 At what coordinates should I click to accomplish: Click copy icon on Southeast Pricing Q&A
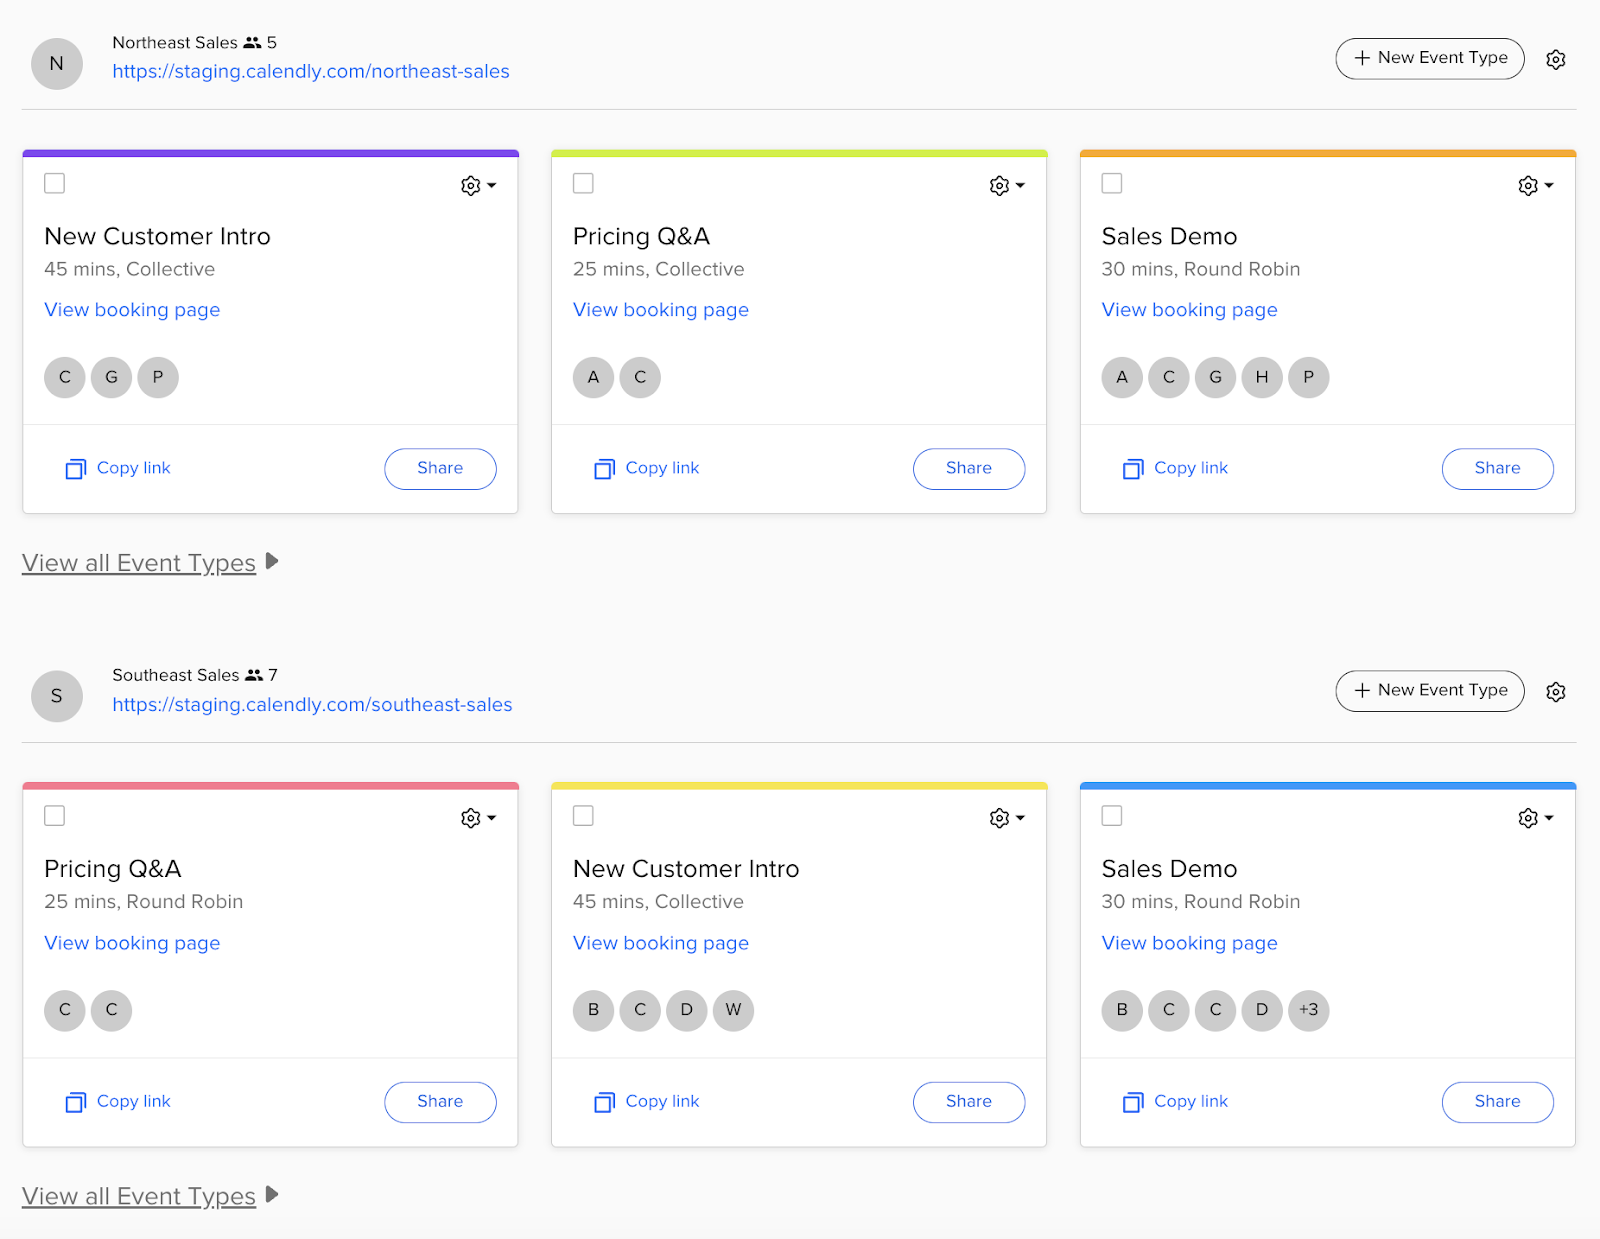(76, 1102)
